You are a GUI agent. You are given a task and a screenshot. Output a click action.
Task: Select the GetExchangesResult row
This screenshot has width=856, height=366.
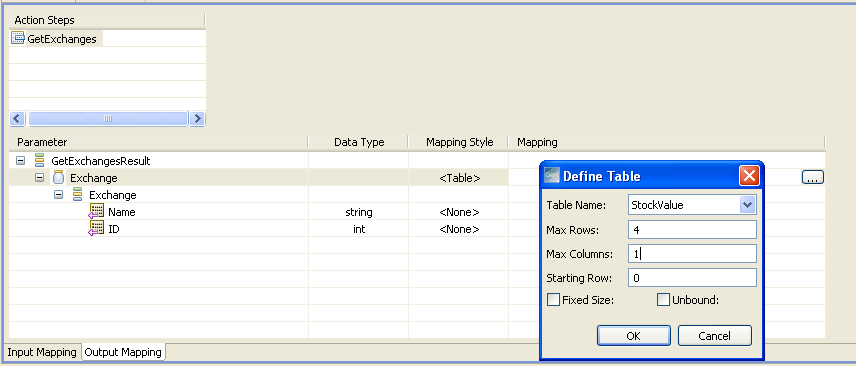click(100, 161)
